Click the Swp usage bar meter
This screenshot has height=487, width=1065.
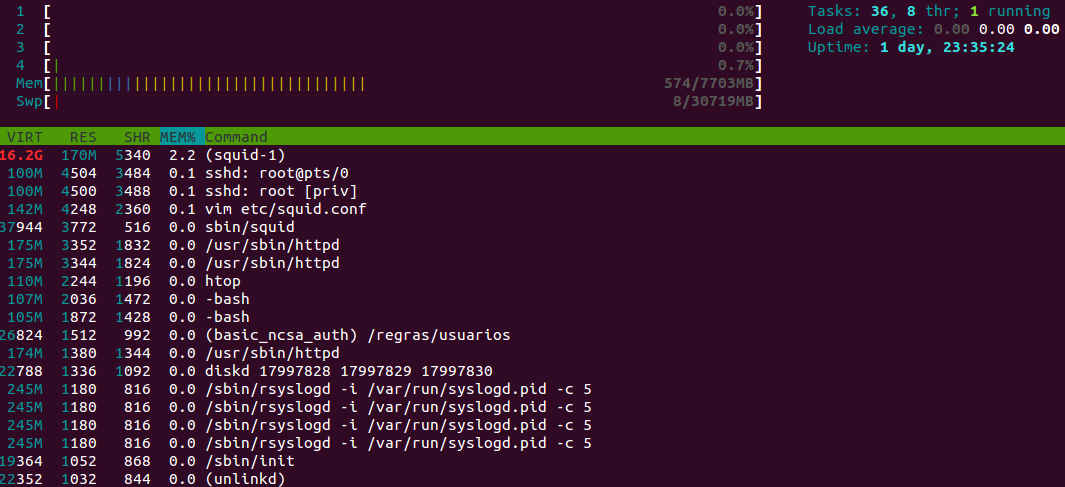click(389, 102)
